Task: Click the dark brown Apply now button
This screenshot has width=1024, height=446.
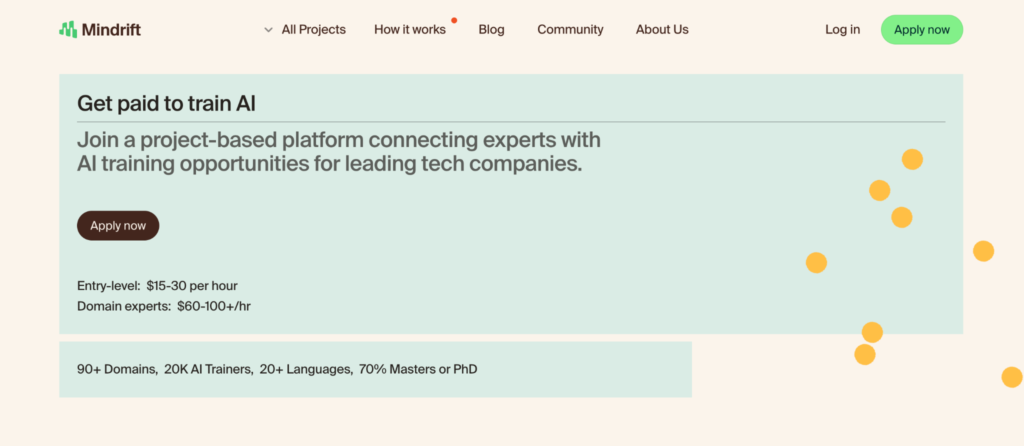Action: pyautogui.click(x=118, y=225)
